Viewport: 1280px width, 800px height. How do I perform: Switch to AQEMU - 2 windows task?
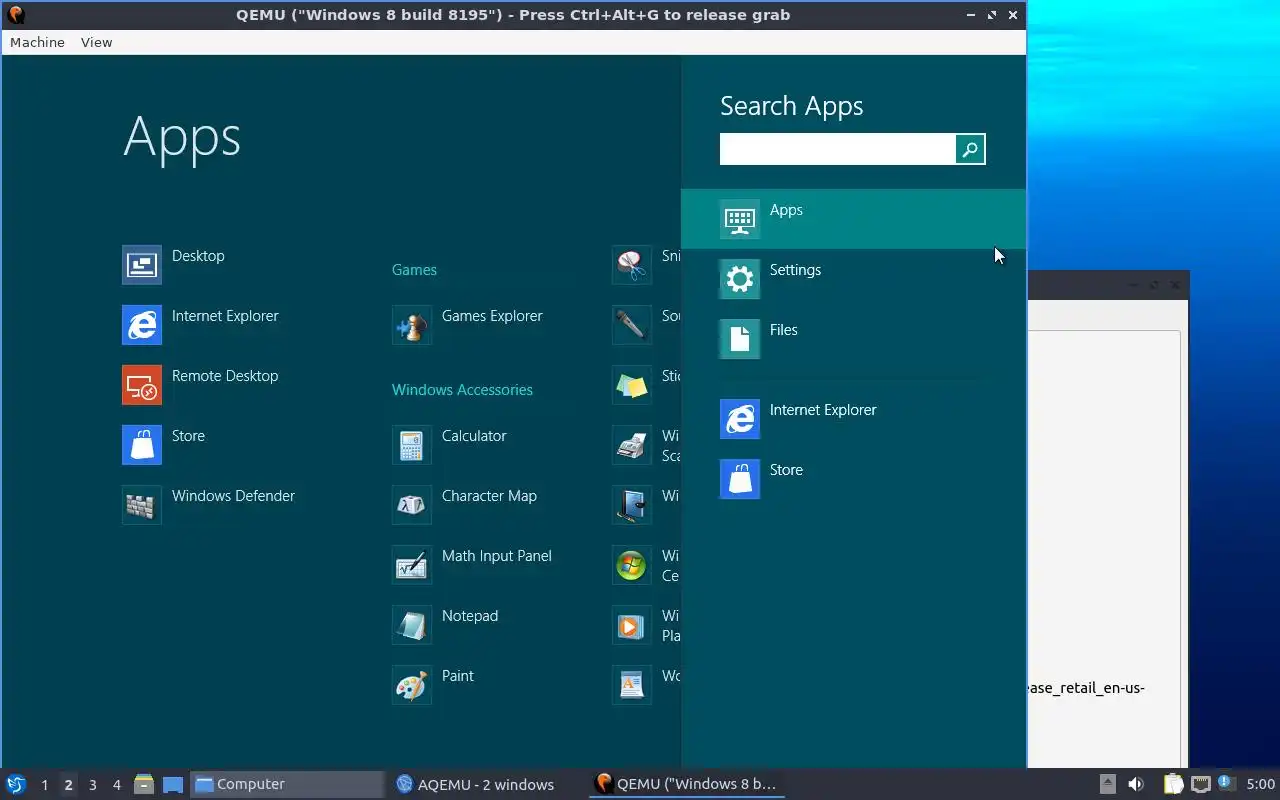click(x=487, y=784)
